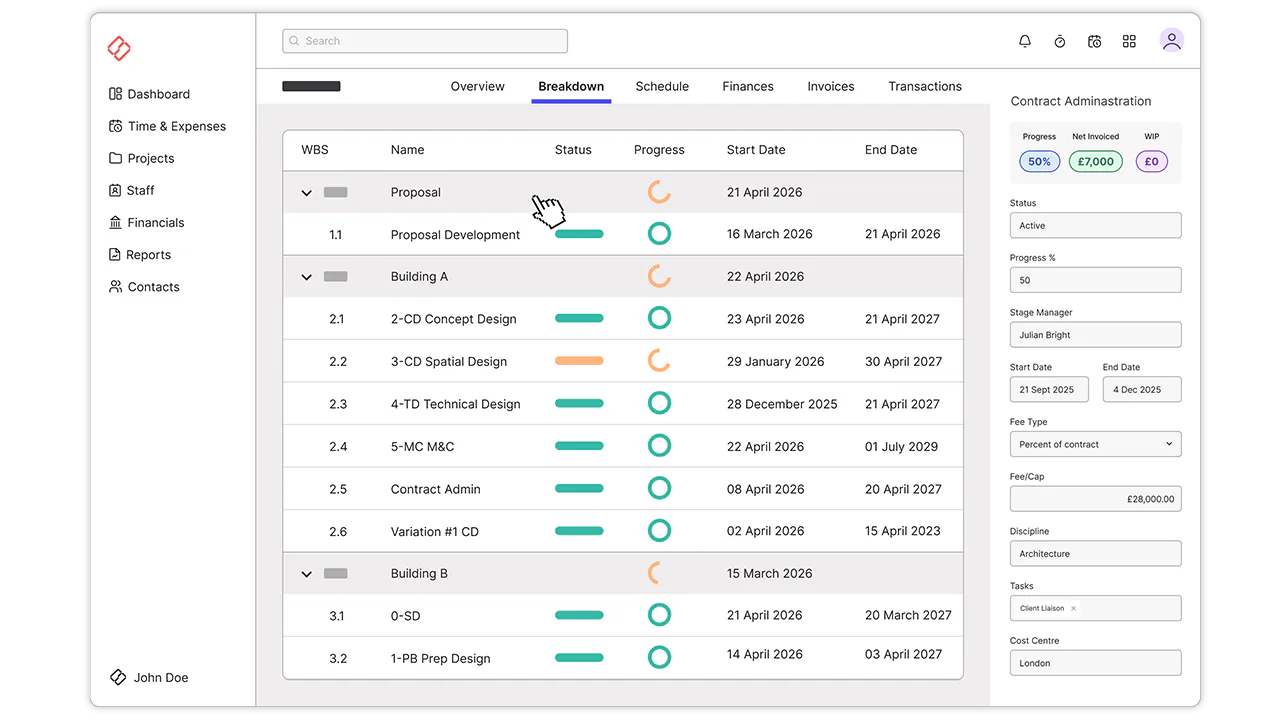Switch to the Schedule tab
The image size is (1280, 720).
[662, 86]
